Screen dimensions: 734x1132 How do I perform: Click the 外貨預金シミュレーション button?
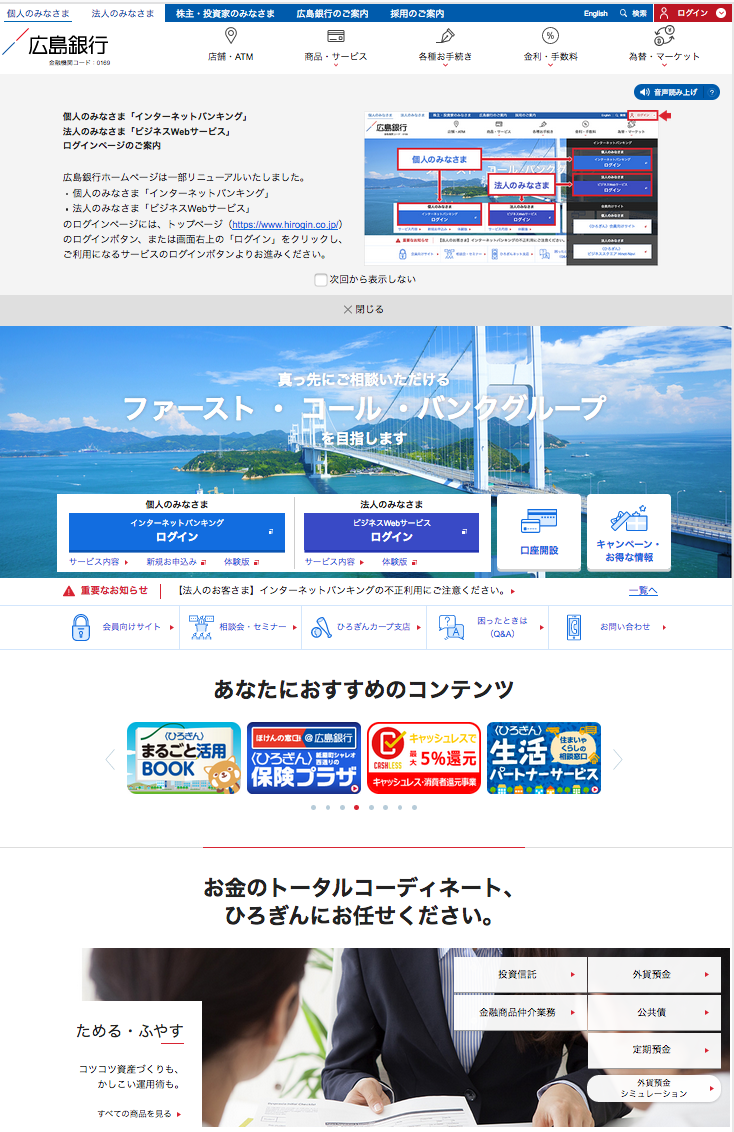click(654, 1089)
